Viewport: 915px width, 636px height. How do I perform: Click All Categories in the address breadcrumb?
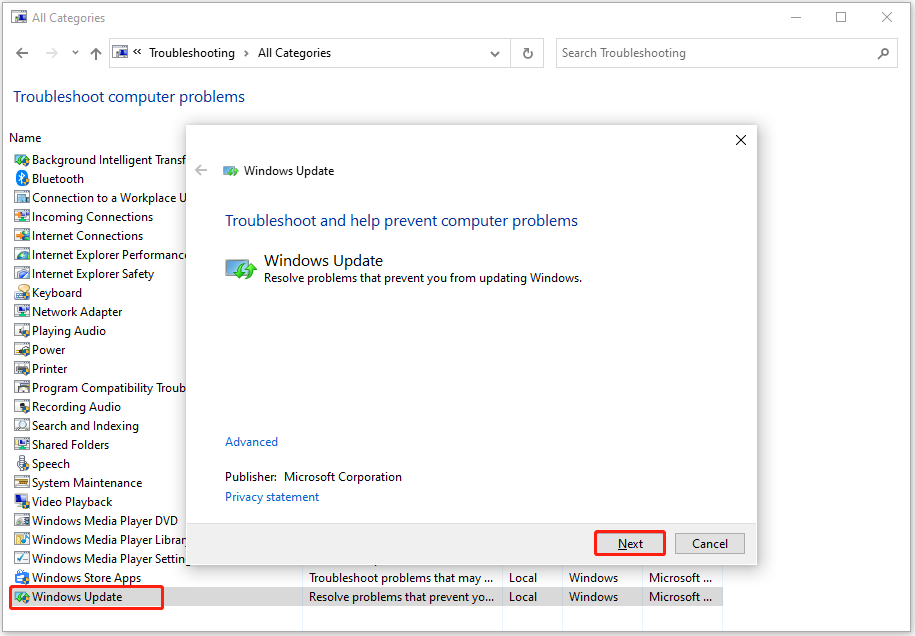[x=294, y=53]
